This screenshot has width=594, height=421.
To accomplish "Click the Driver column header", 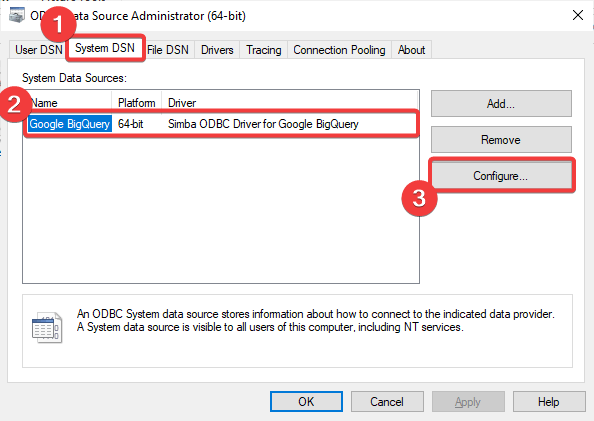I will [x=290, y=103].
